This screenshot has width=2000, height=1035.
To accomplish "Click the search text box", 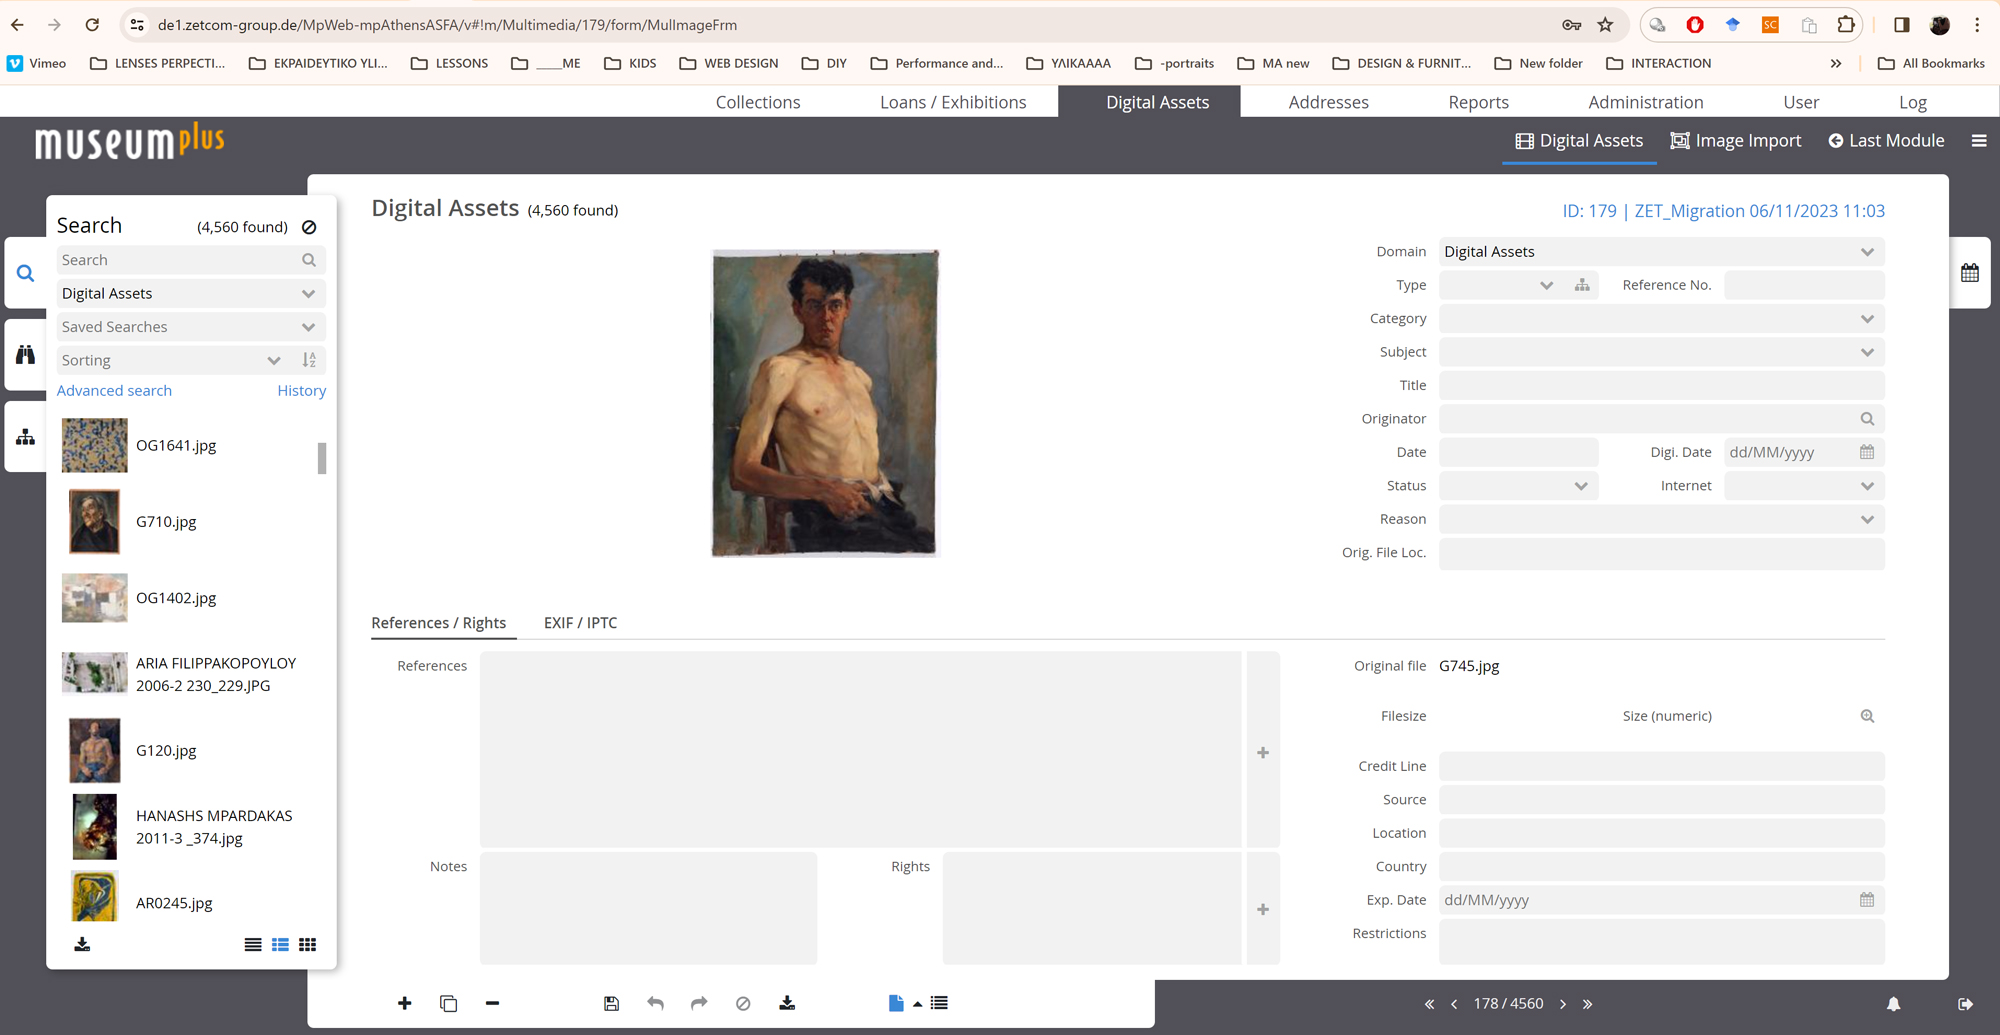I will 191,260.
